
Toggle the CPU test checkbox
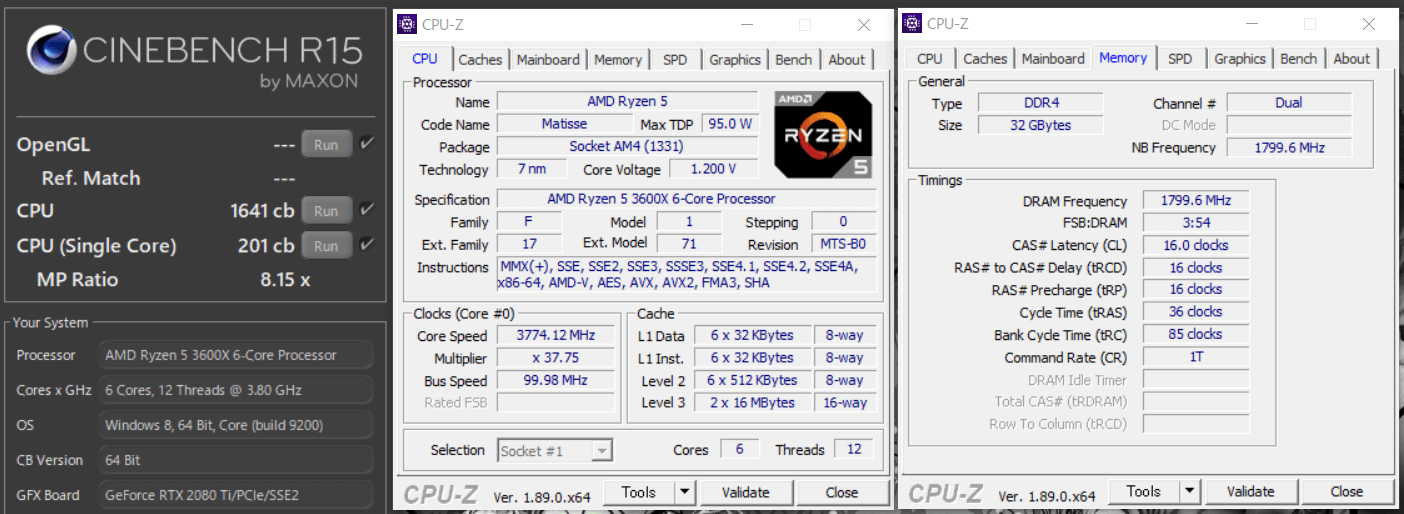click(367, 210)
